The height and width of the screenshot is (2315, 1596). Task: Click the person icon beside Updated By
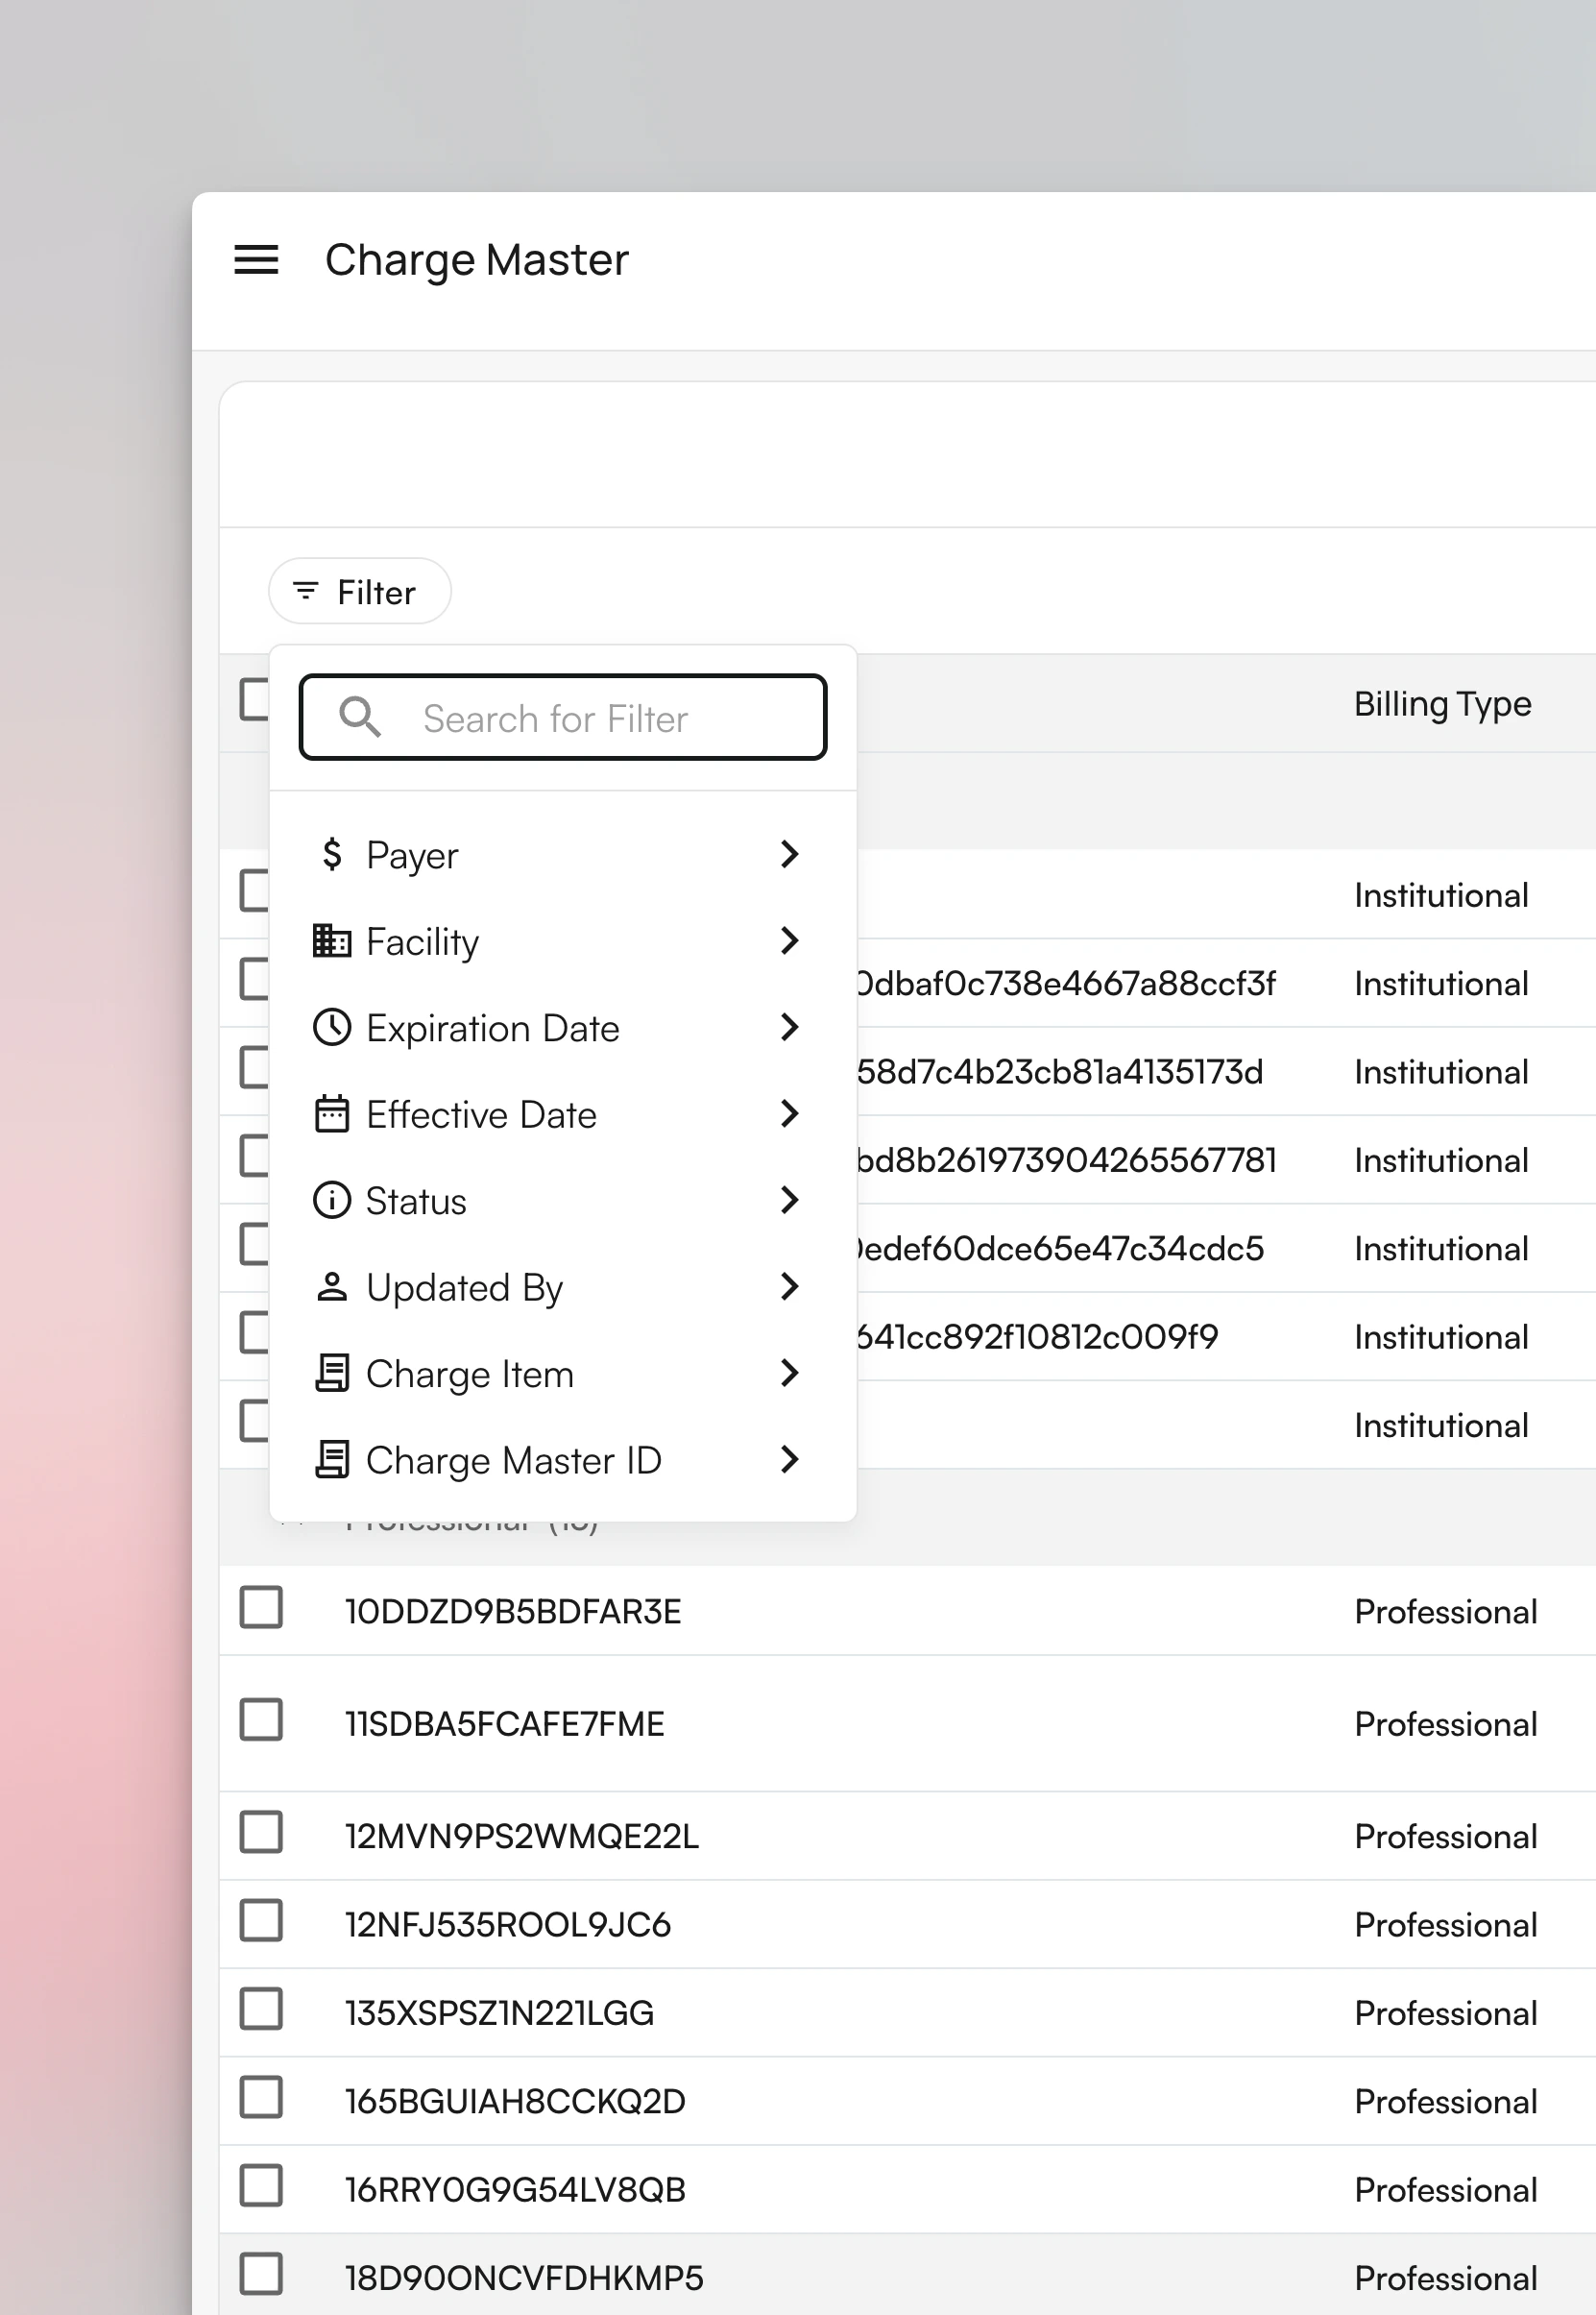tap(332, 1287)
